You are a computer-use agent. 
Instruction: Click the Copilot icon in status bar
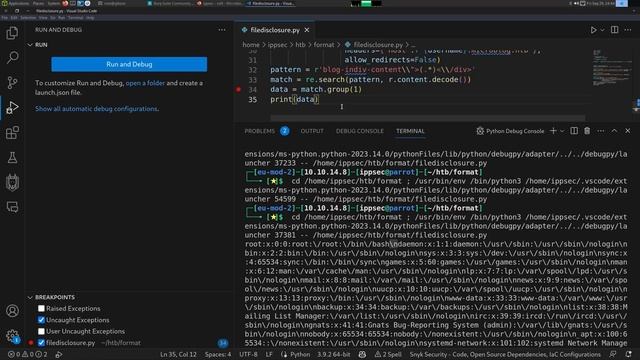pyautogui.click(x=362, y=354)
